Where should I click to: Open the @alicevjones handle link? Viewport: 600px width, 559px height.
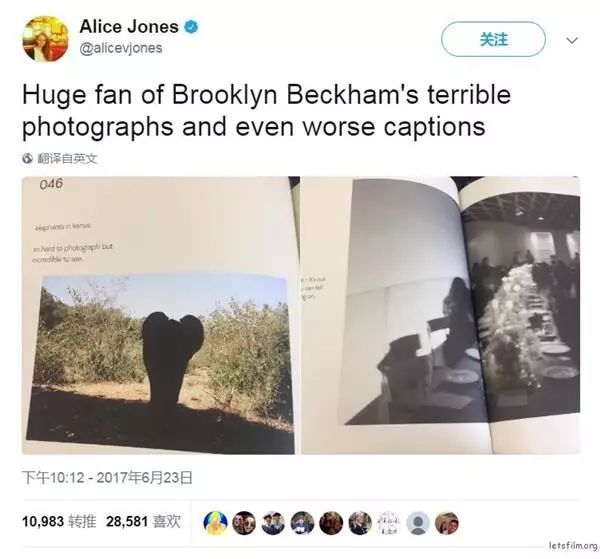click(x=121, y=48)
